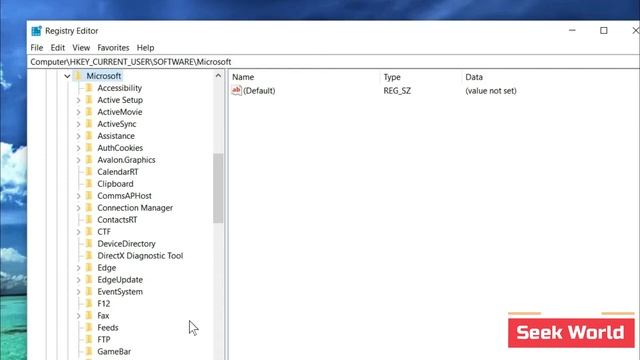Click the Clipboard folder icon
640x360 pixels.
[89, 184]
